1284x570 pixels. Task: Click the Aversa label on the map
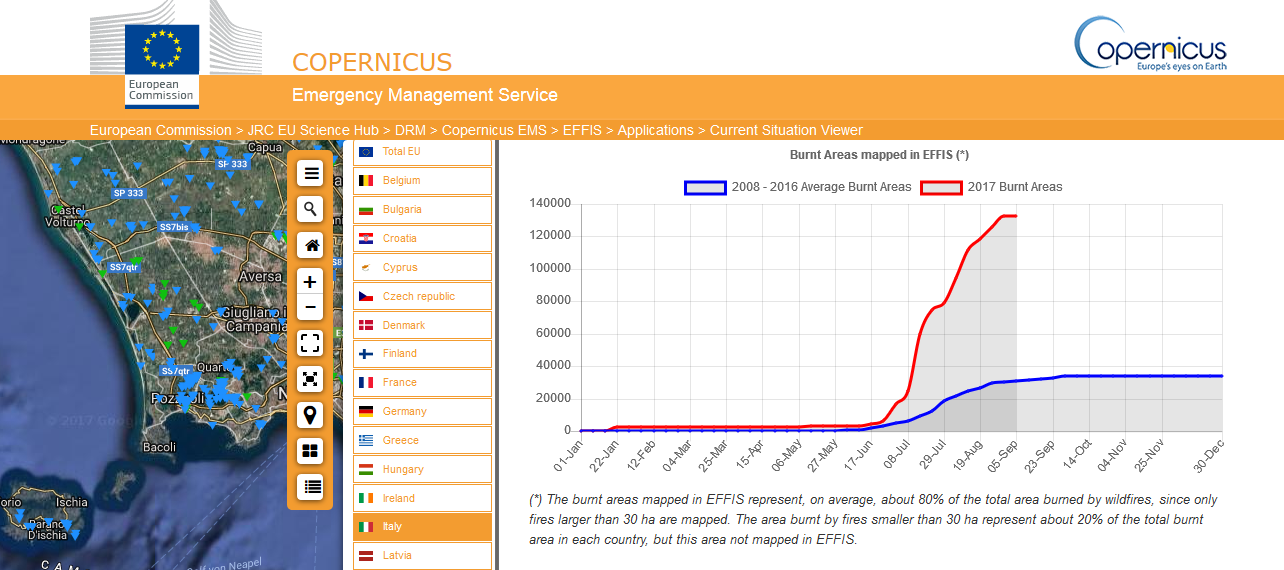click(260, 276)
